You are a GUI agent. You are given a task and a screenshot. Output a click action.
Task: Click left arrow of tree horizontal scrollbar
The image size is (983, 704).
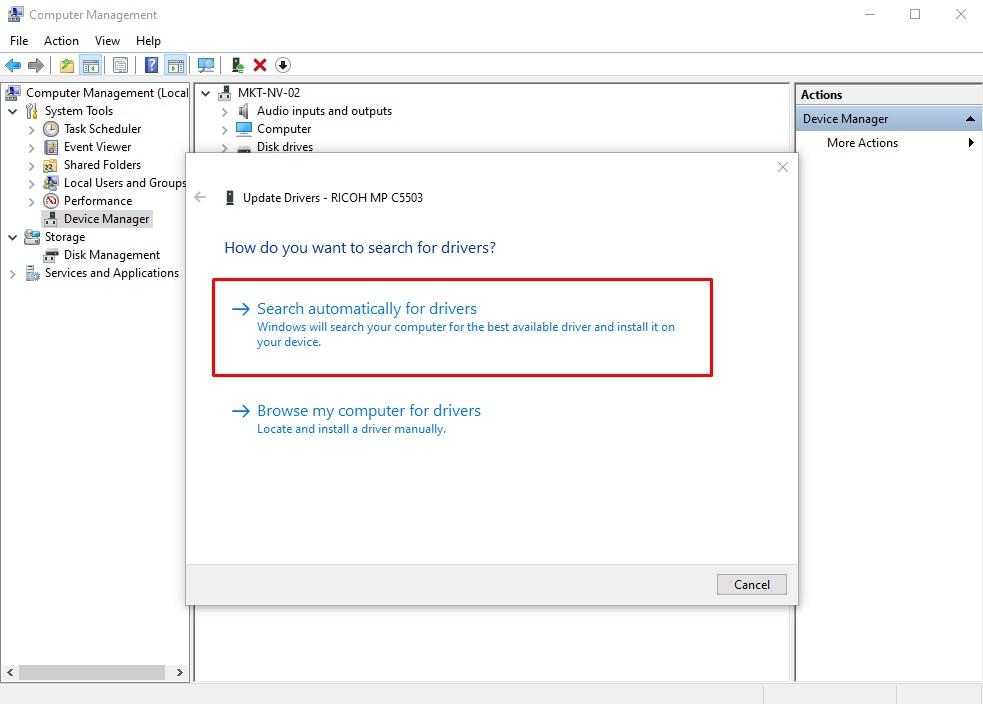point(10,673)
